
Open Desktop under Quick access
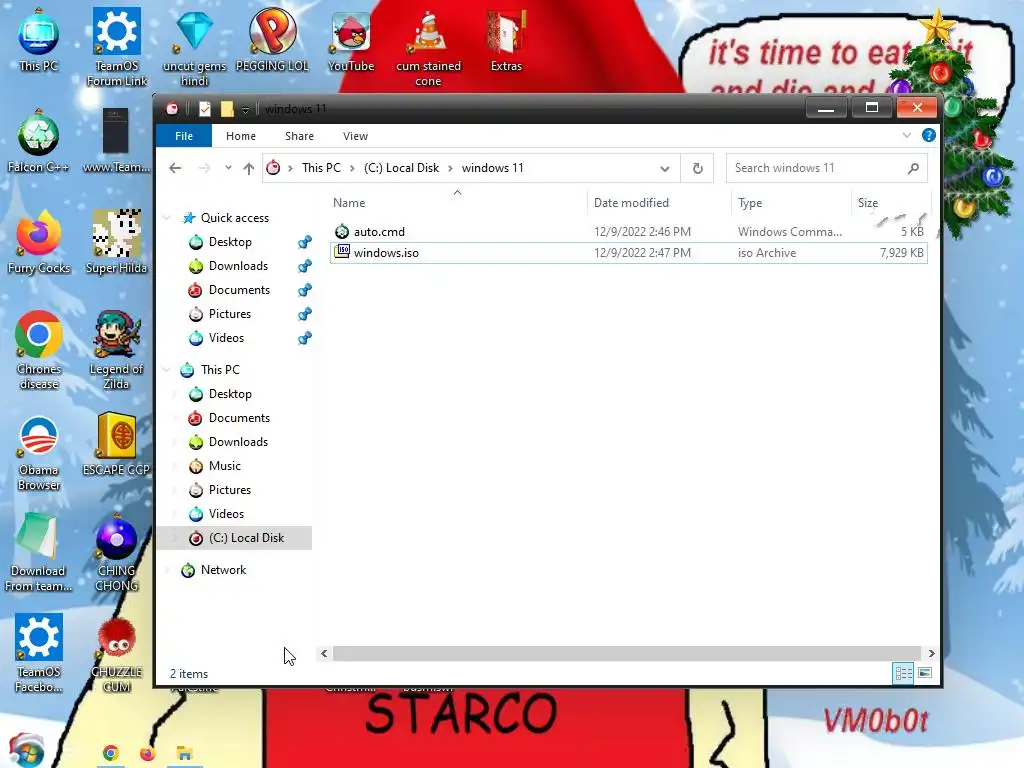point(230,242)
